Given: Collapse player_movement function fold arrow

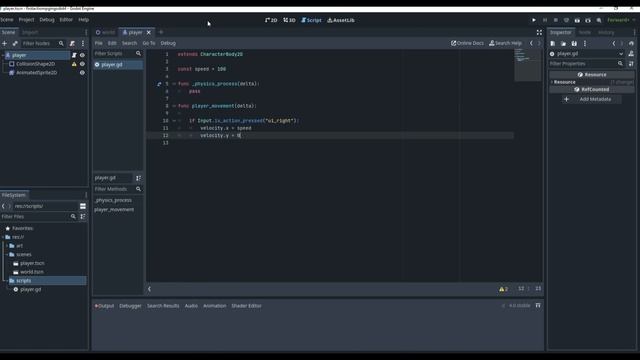Looking at the screenshot, I should point(174,106).
